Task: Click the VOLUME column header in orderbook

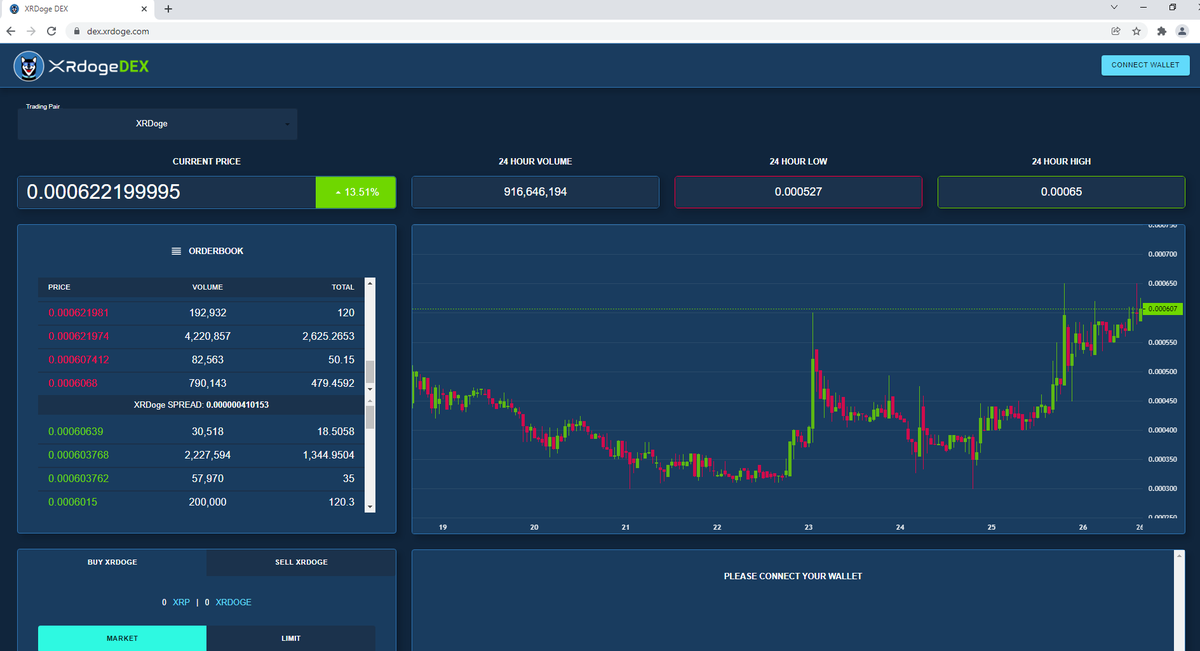Action: [x=208, y=287]
